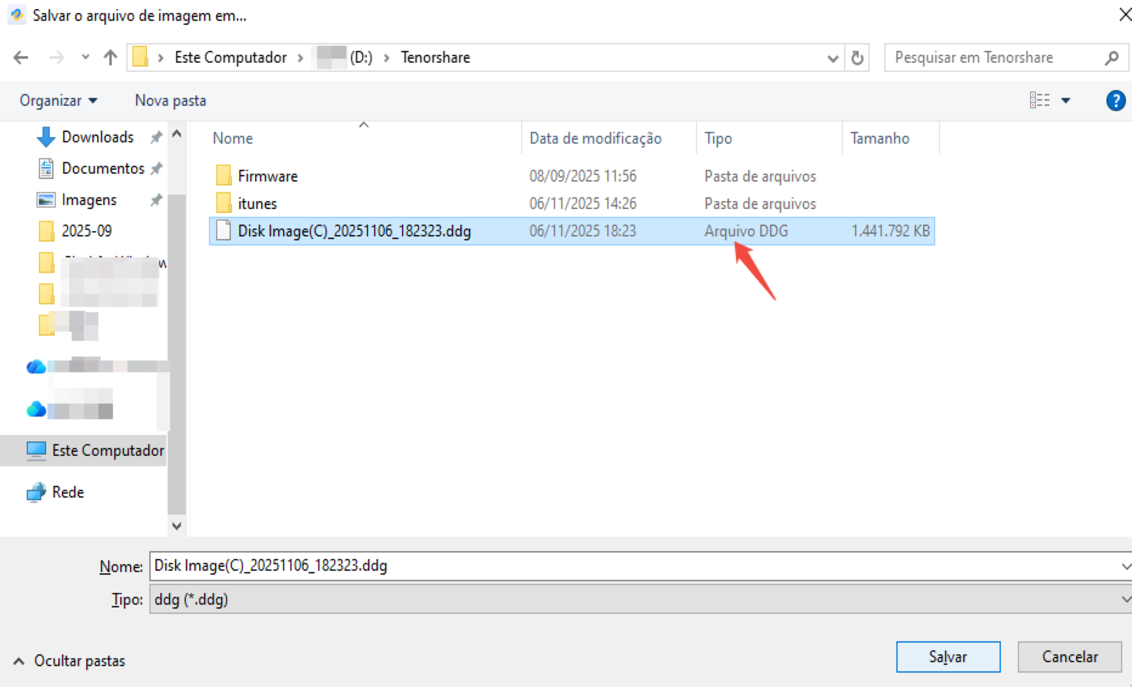Click the itunes folder icon
This screenshot has width=1132, height=687.
(x=224, y=203)
